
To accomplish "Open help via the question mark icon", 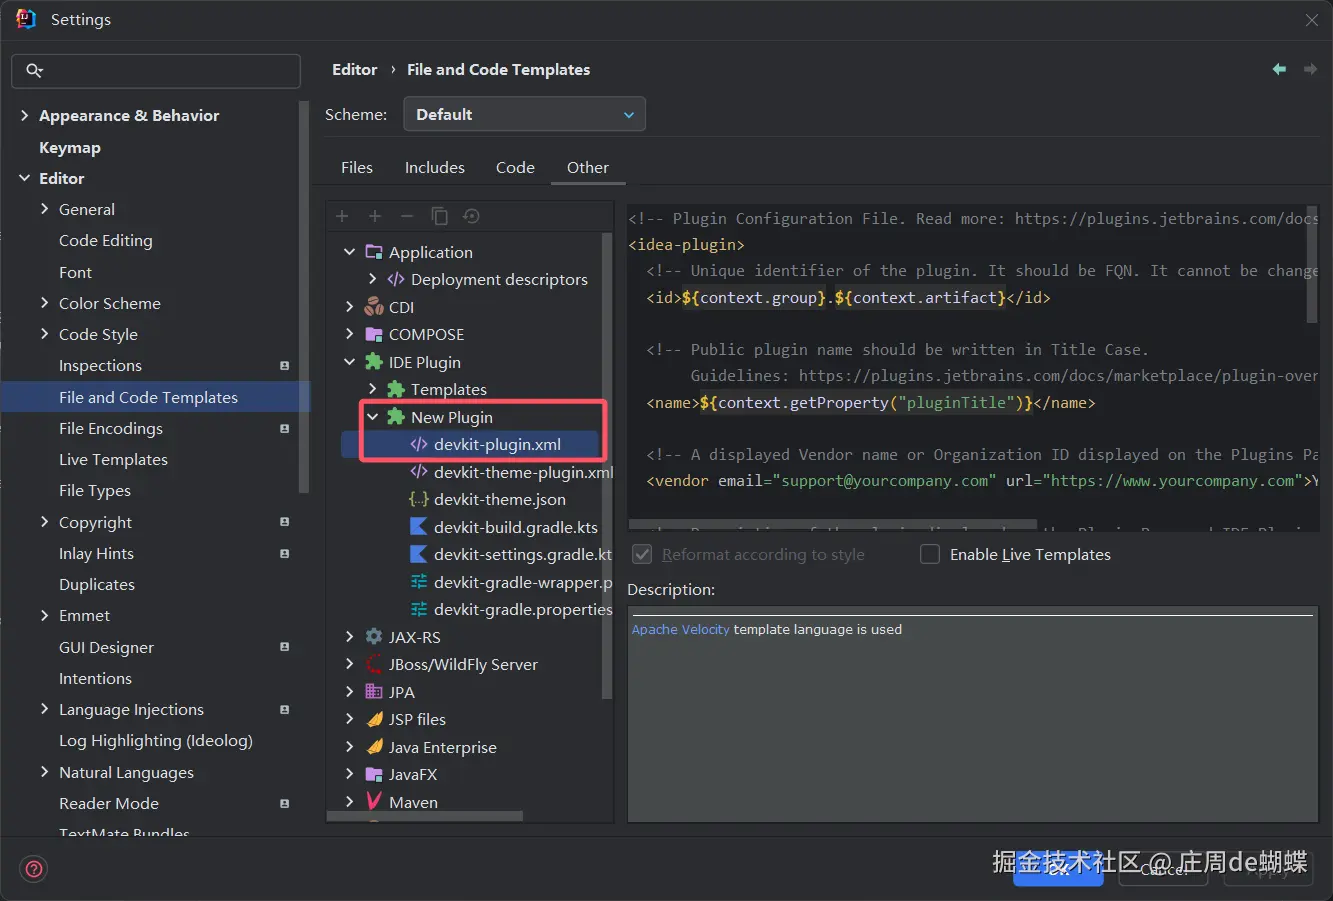I will coord(34,869).
